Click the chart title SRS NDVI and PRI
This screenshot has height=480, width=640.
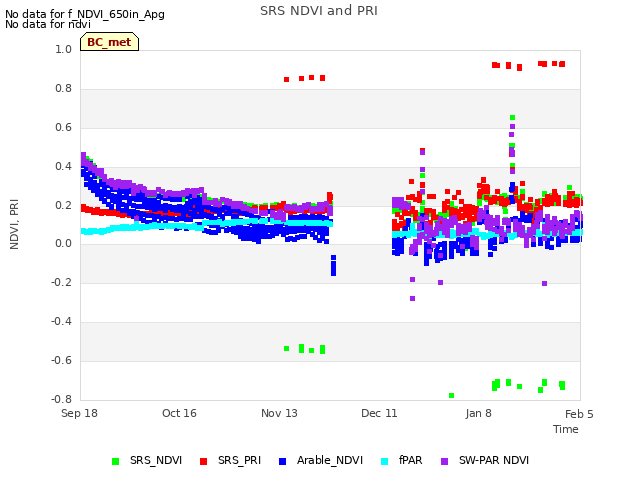click(319, 11)
